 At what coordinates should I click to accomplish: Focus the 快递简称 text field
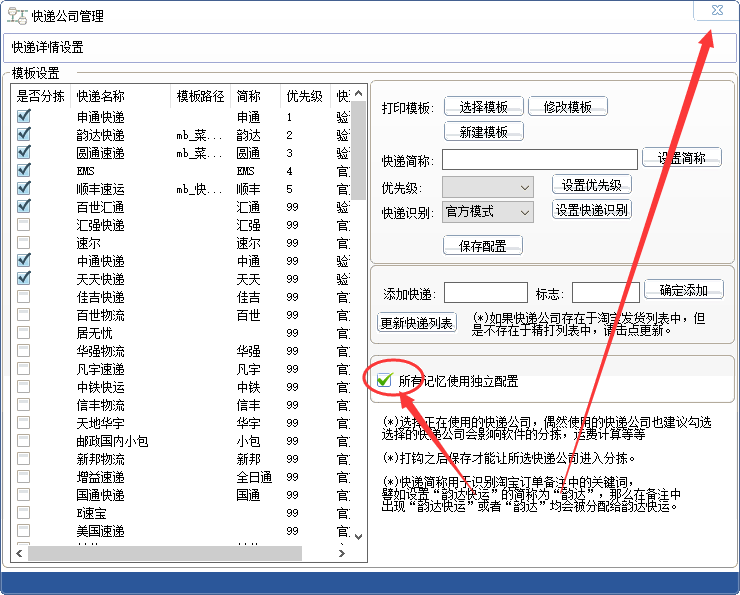click(539, 160)
